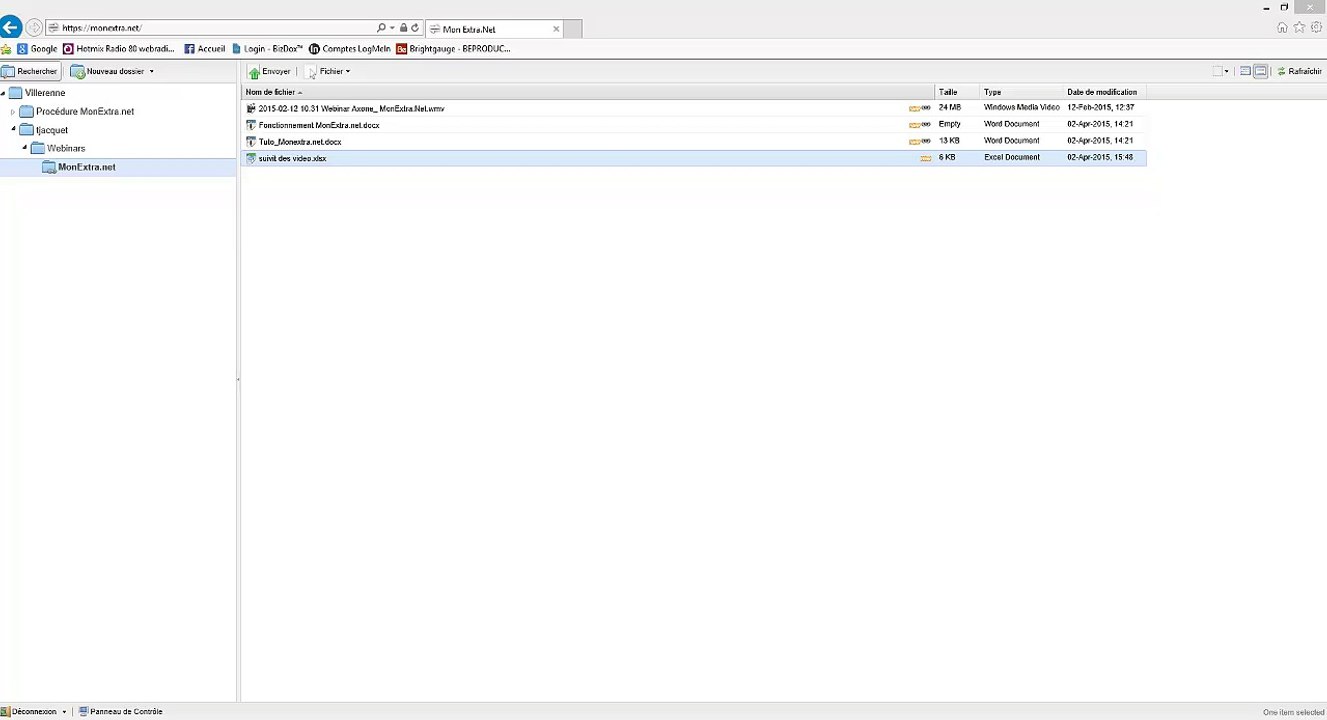Open the Login - BizDox bookmark
The width and height of the screenshot is (1327, 720).
click(x=266, y=48)
